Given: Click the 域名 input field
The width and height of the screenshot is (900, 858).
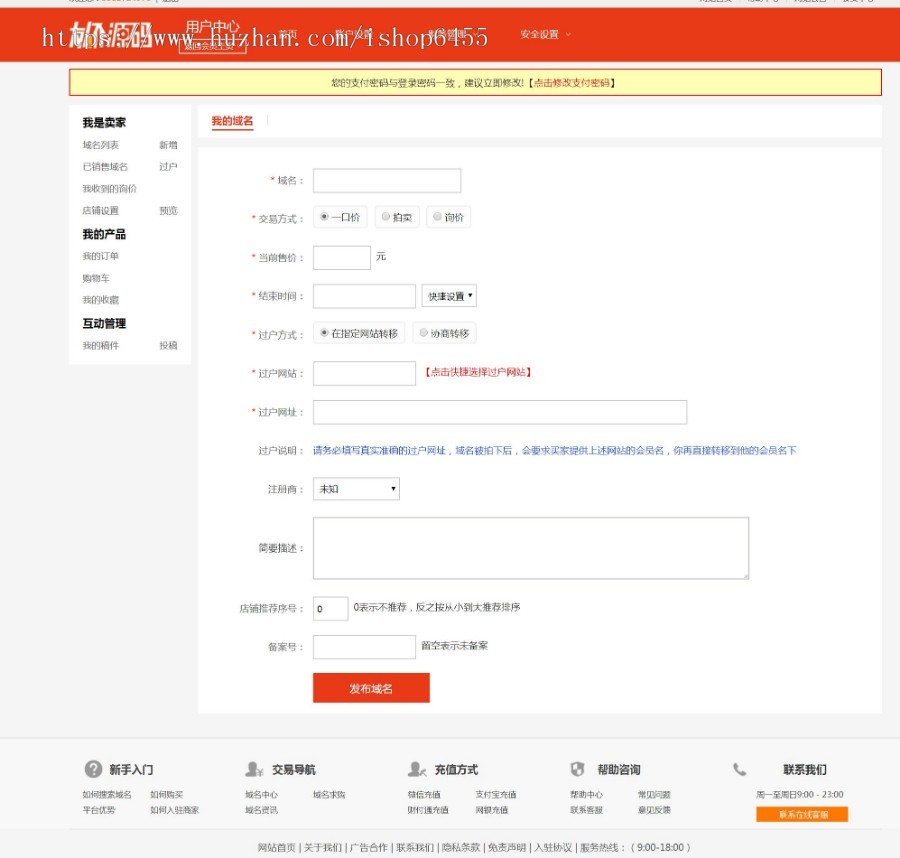Looking at the screenshot, I should click(x=387, y=180).
